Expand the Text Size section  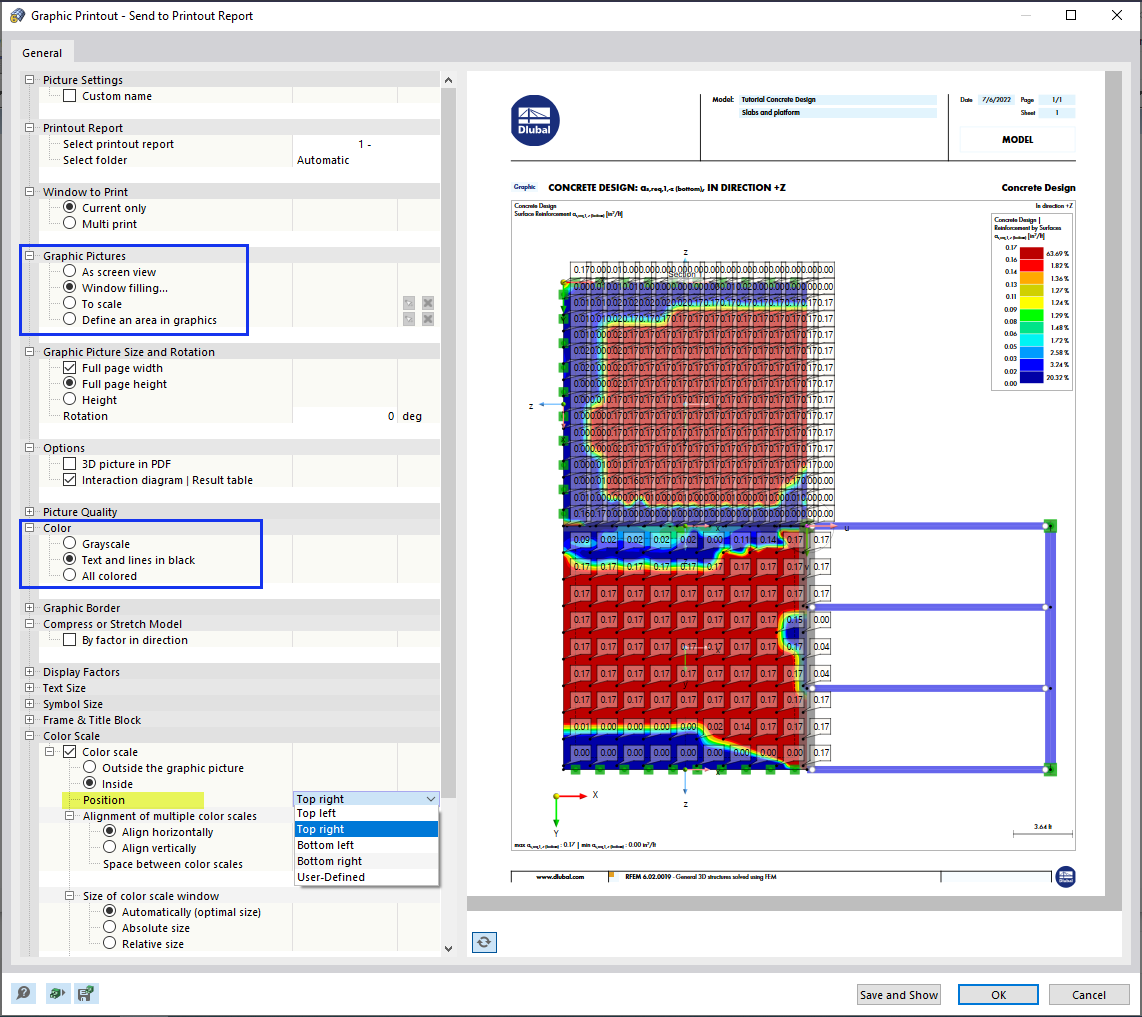pos(29,688)
